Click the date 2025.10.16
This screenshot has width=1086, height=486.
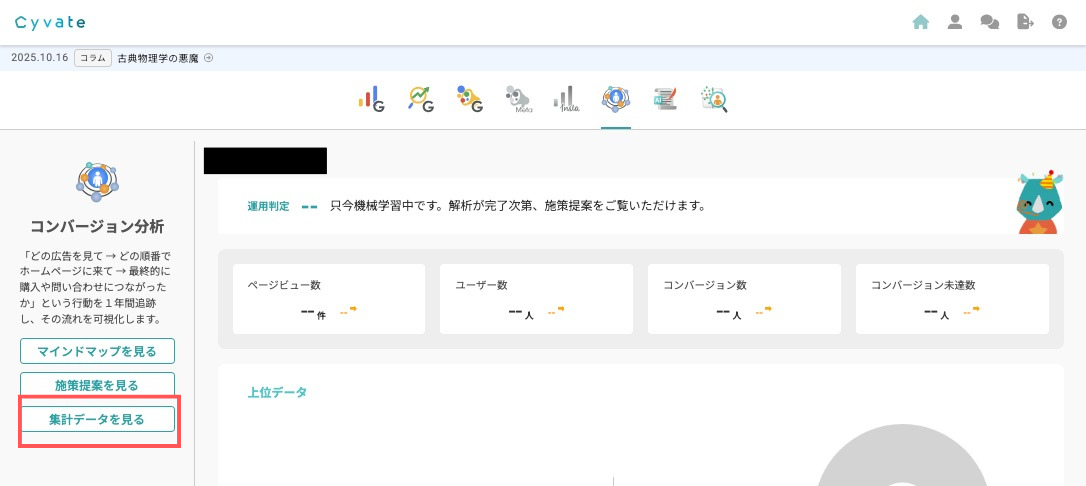(40, 58)
